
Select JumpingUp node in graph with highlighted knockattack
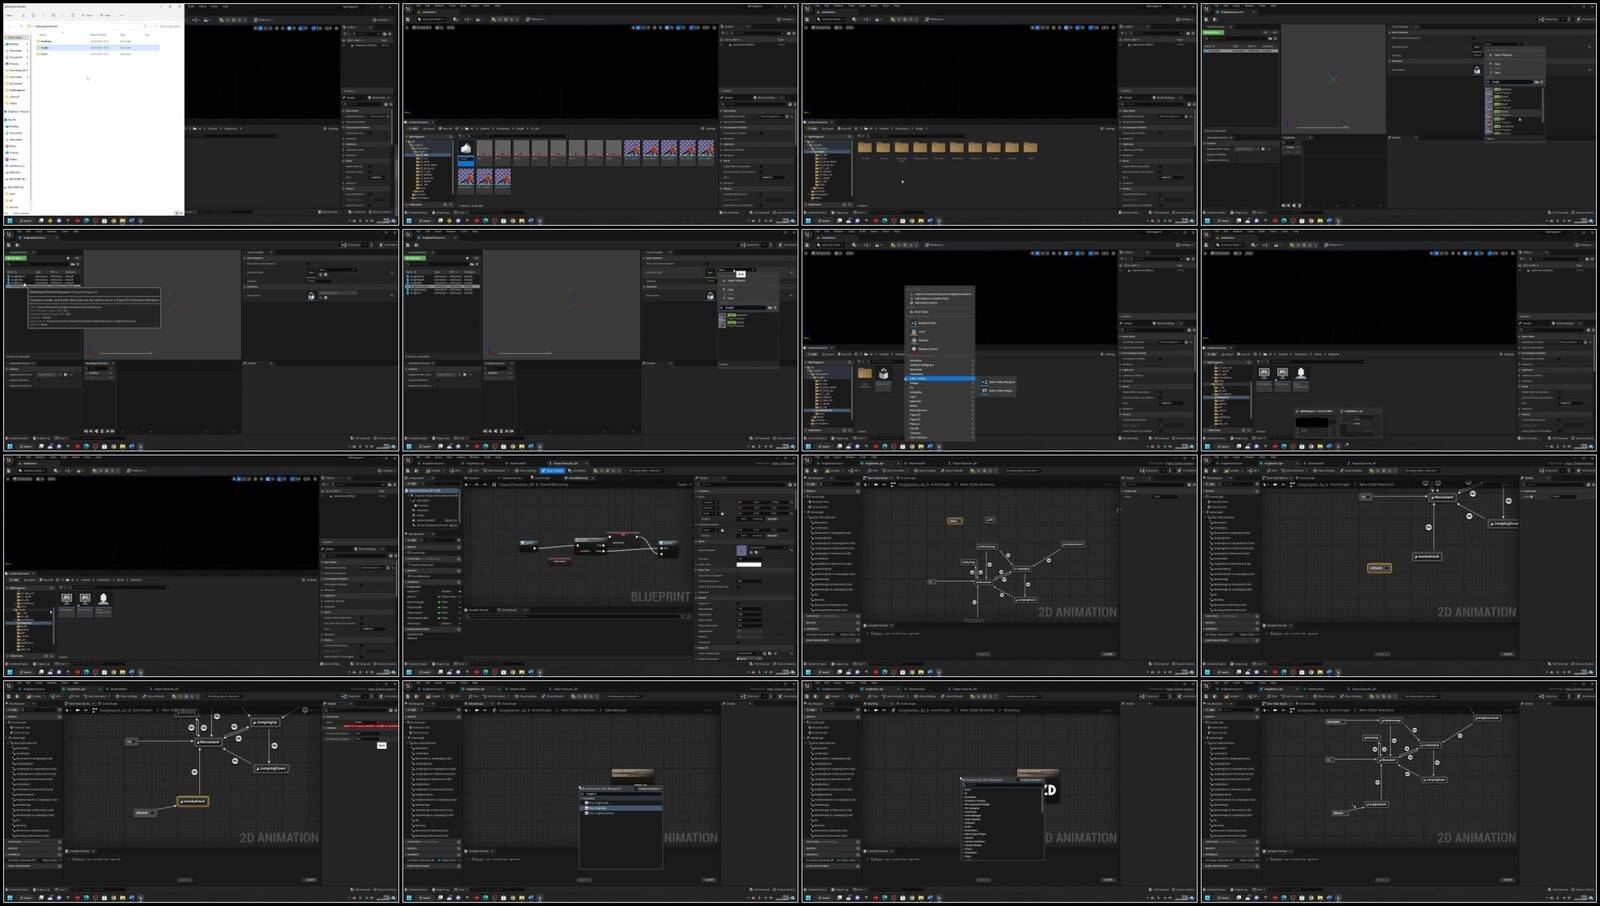coord(265,722)
